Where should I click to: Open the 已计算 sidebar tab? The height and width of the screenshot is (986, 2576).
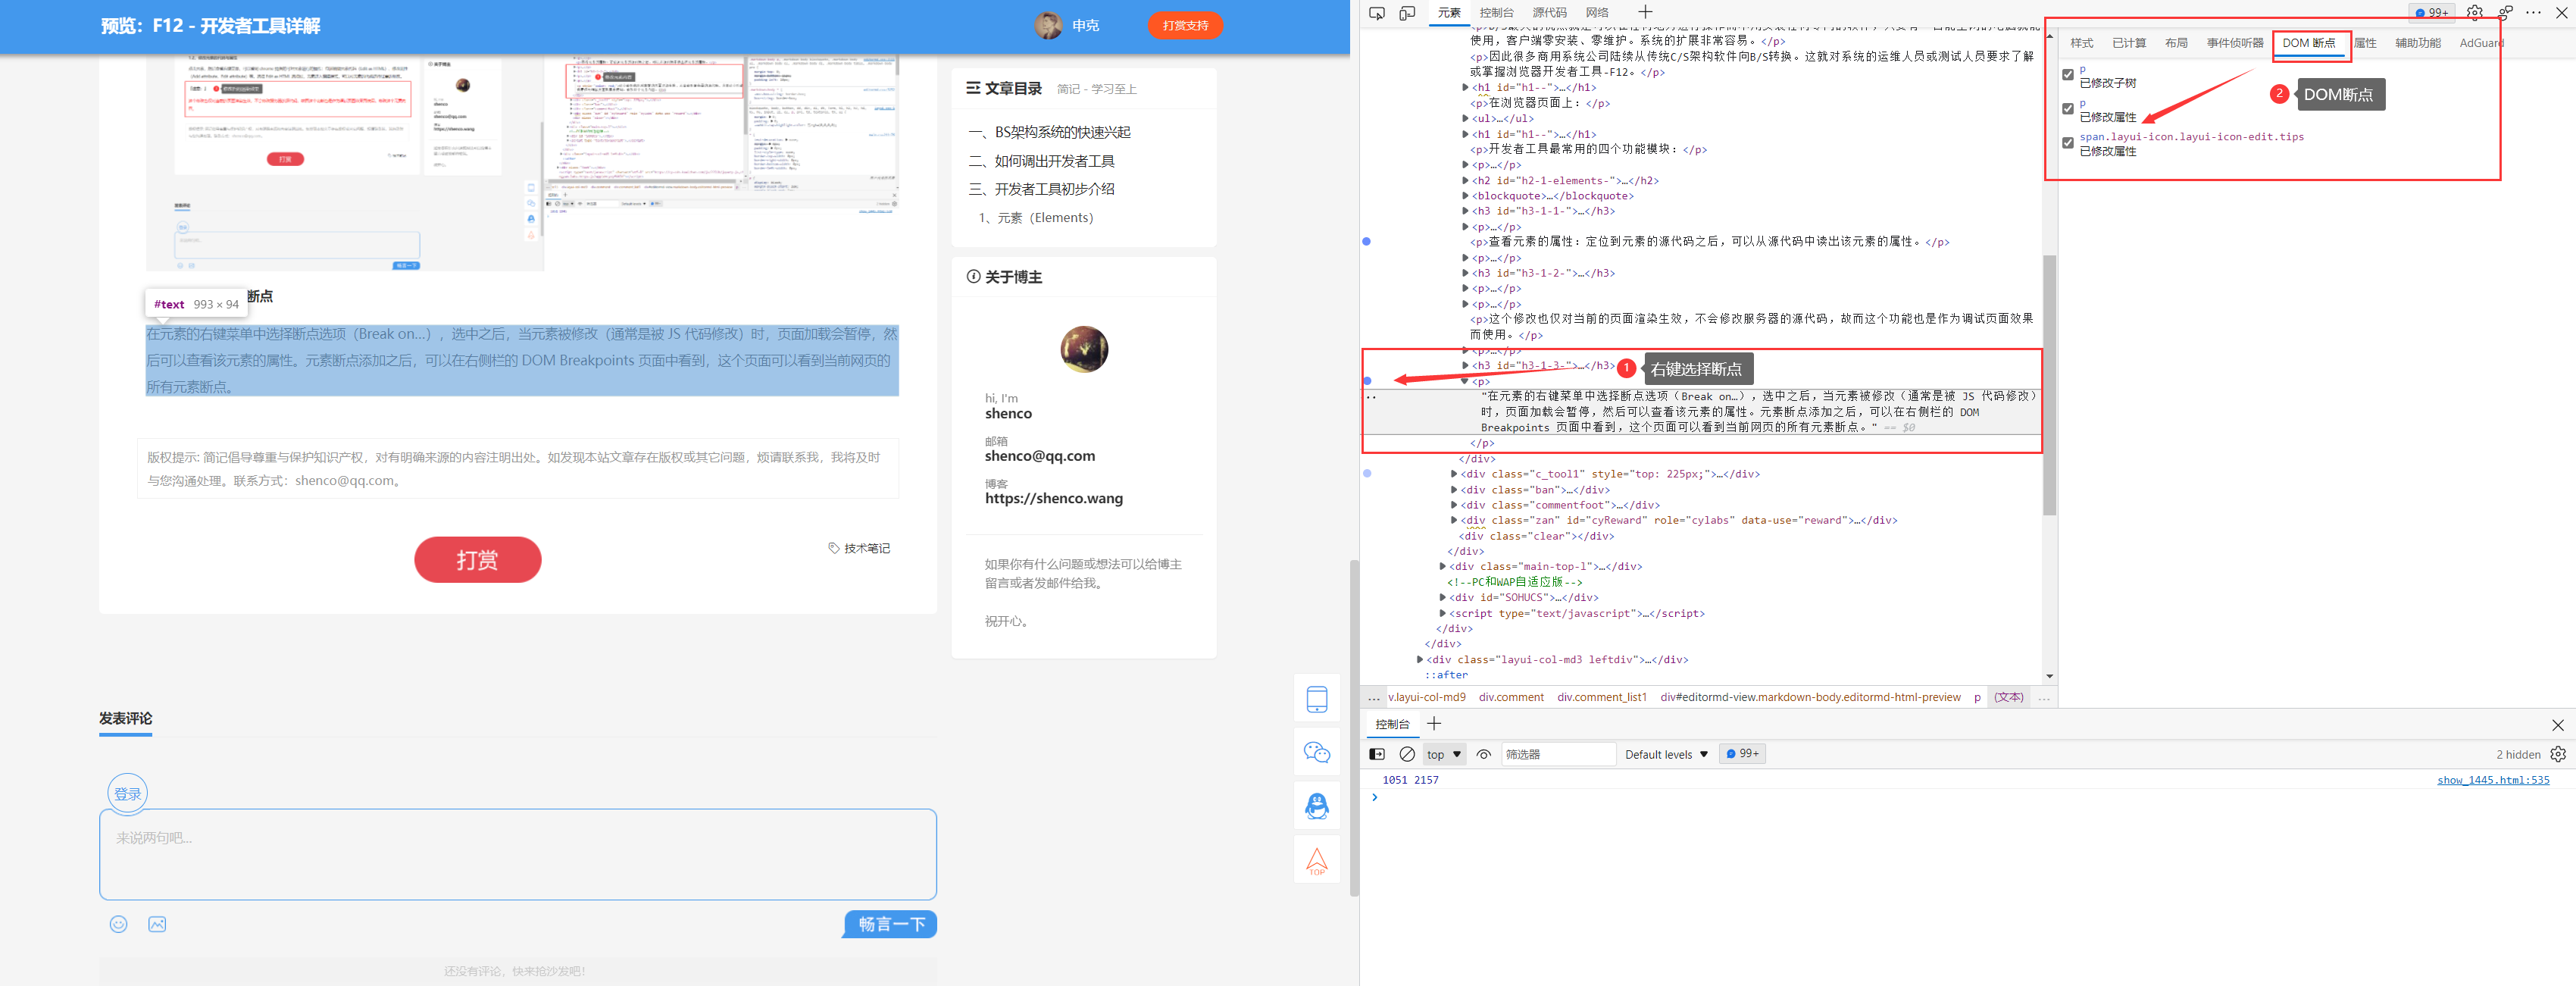point(2129,43)
